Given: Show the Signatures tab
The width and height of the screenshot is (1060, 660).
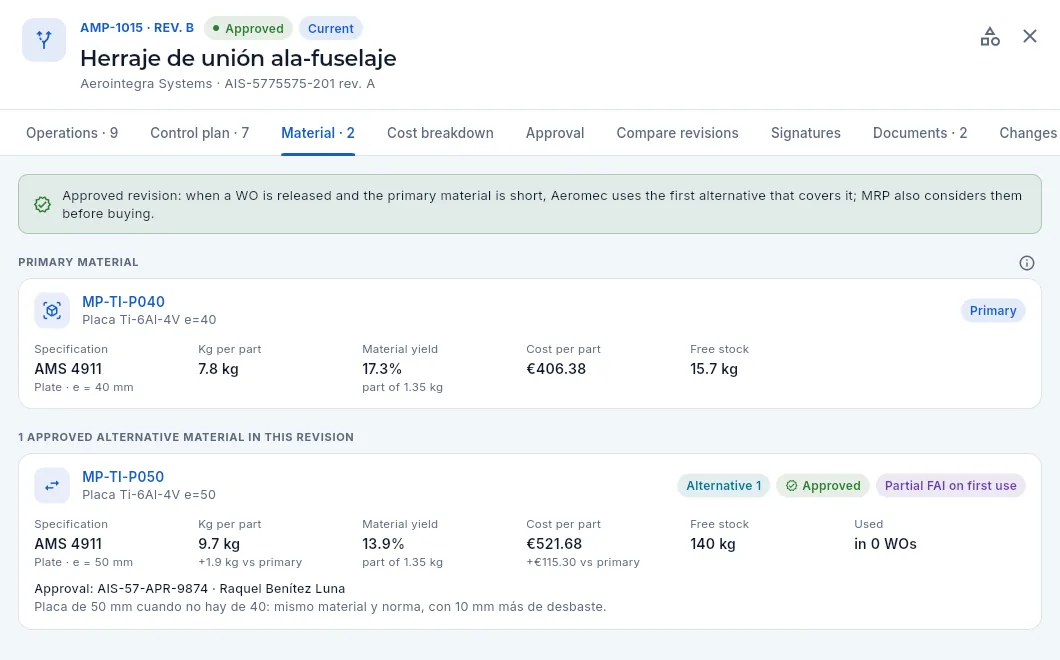Looking at the screenshot, I should pos(806,133).
